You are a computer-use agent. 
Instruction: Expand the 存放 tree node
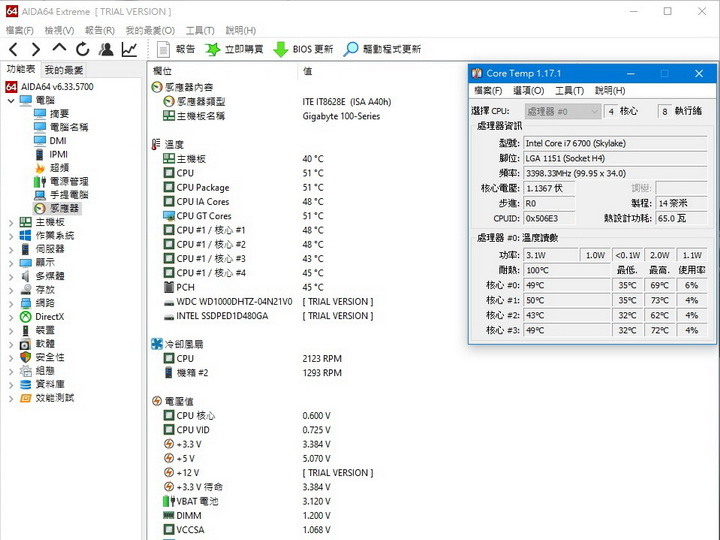(11, 290)
